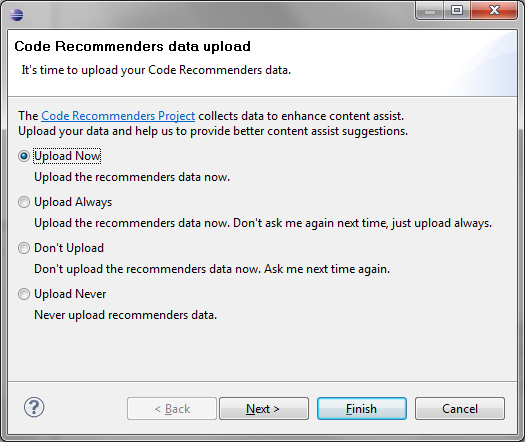Open the Code Recommenders Project link
This screenshot has height=442, width=525.
point(118,116)
